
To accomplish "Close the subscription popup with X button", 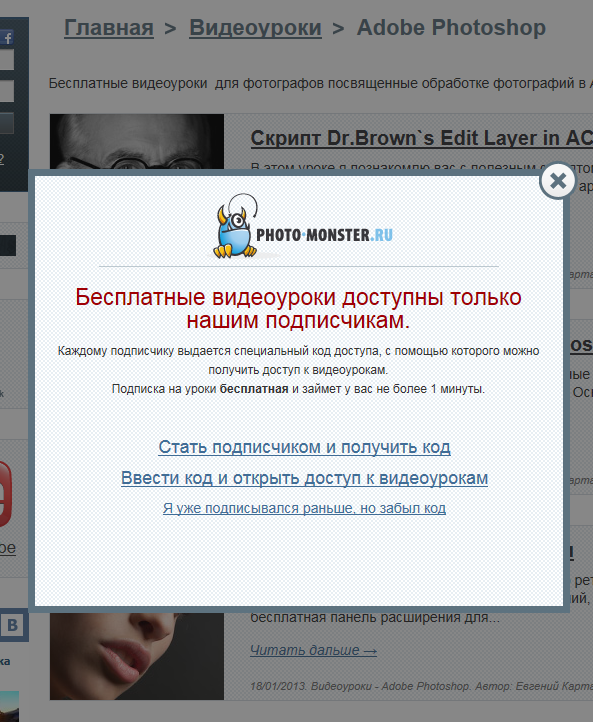I will click(x=558, y=181).
